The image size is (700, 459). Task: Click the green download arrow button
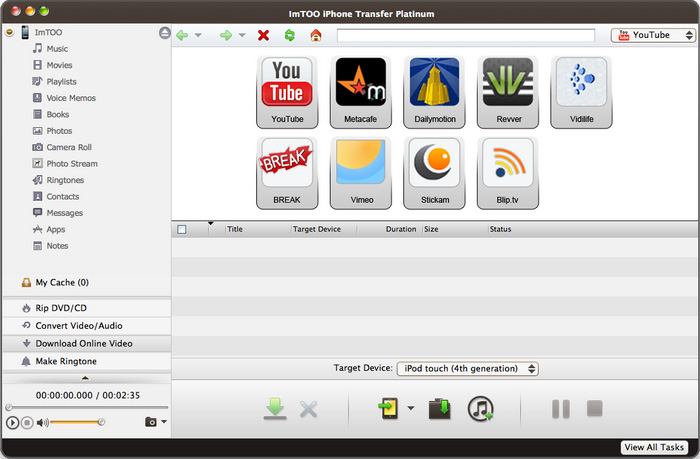(x=275, y=409)
